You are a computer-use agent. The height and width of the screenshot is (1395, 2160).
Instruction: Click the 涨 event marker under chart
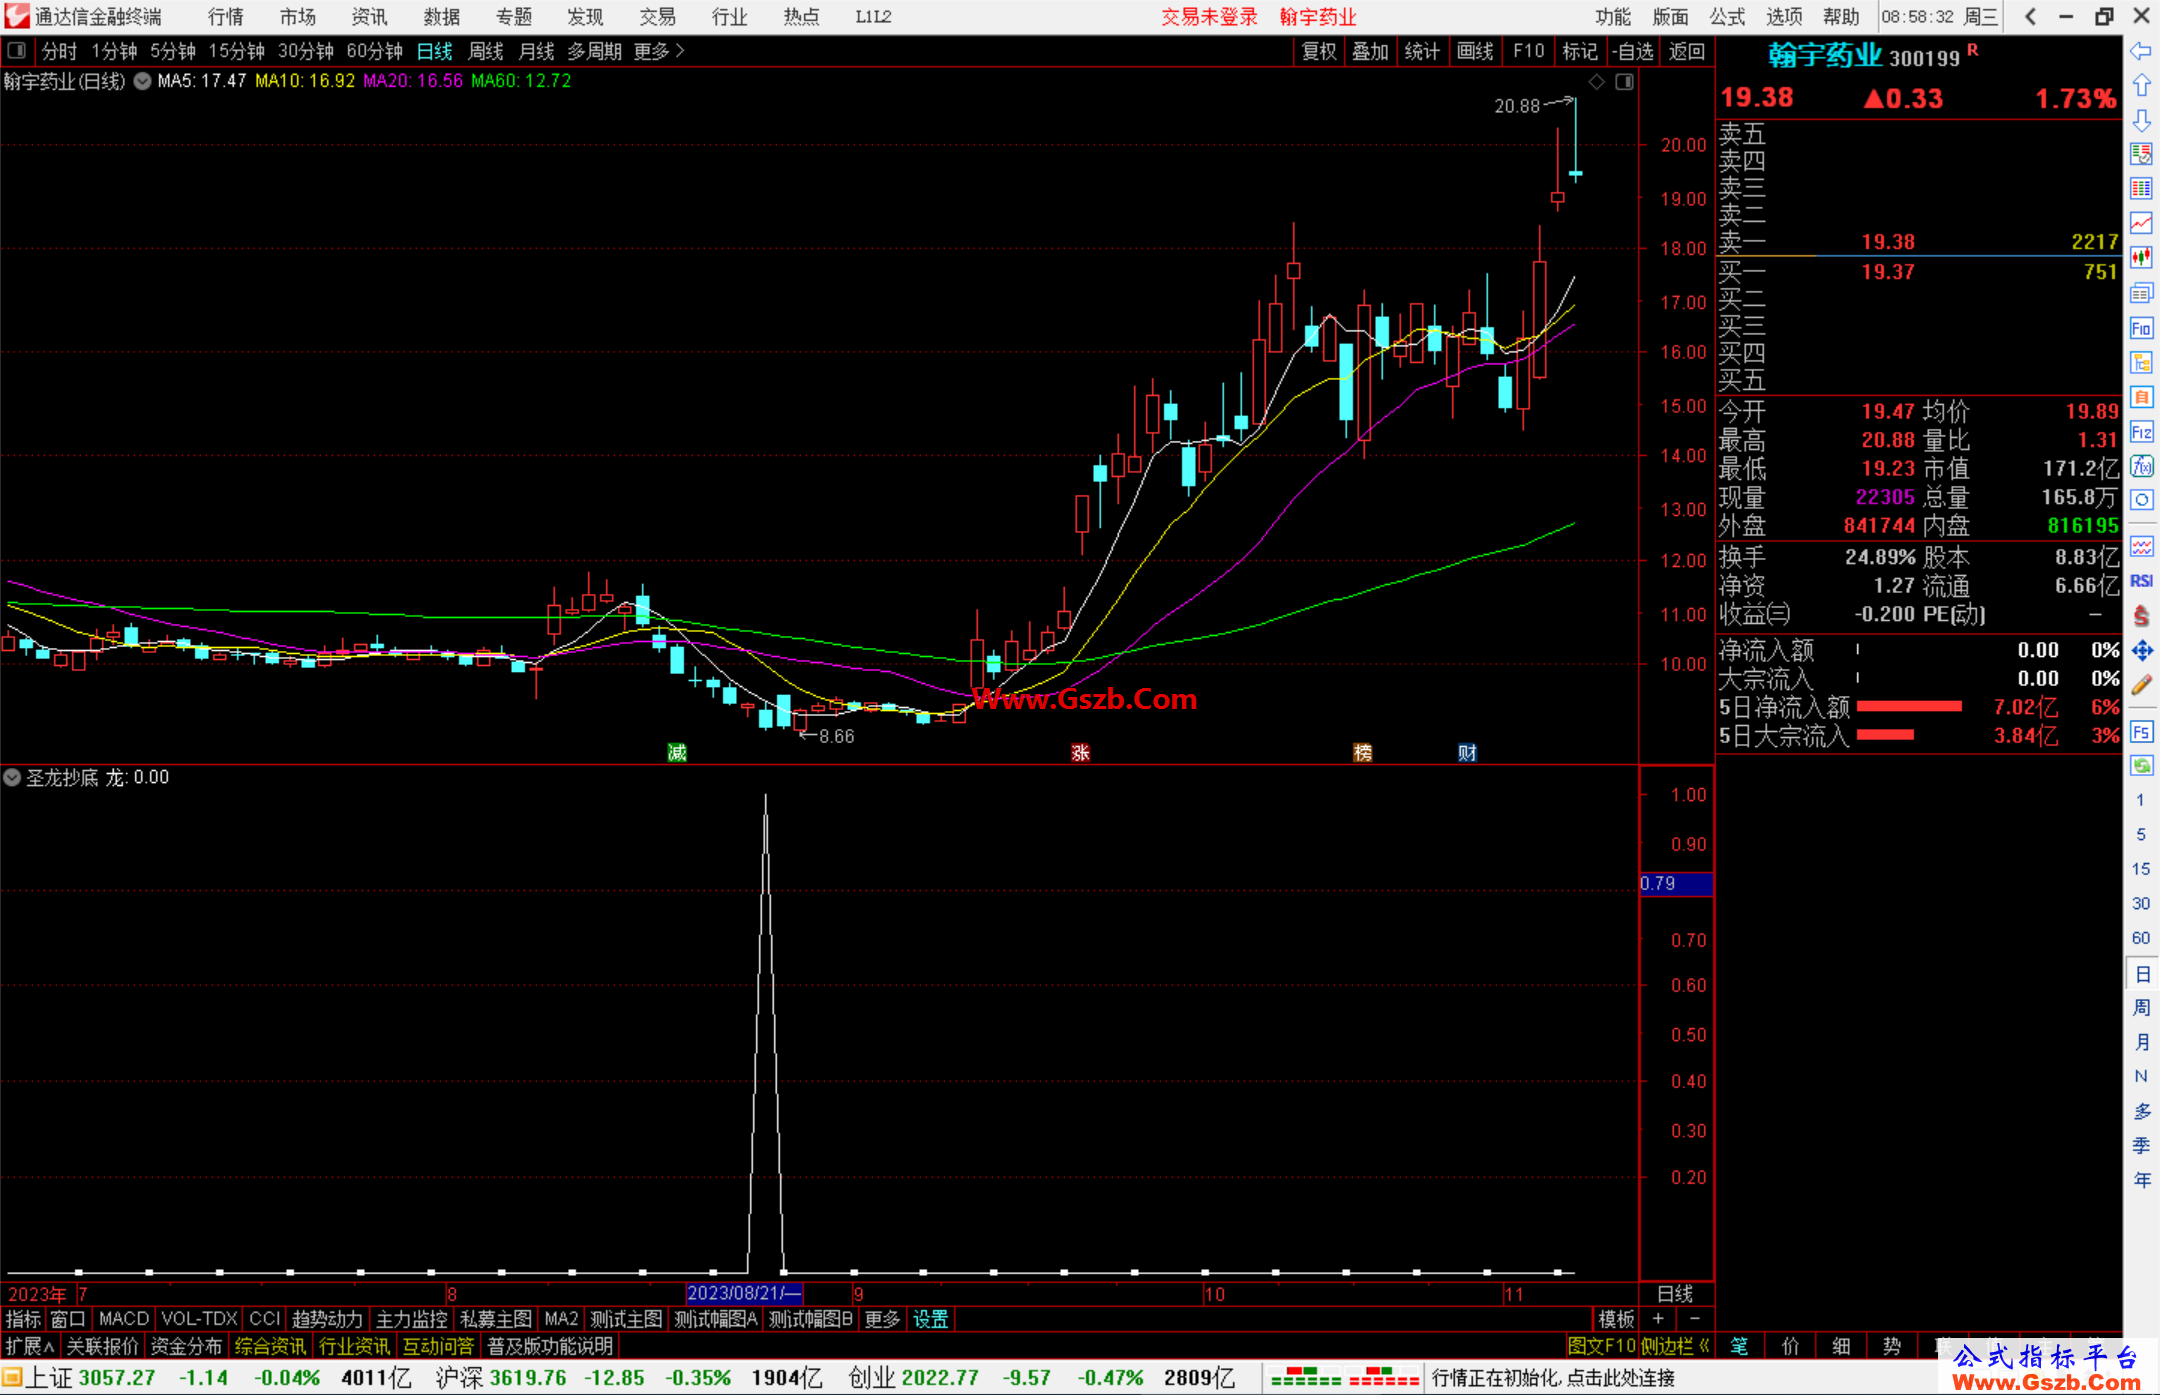tap(1080, 753)
